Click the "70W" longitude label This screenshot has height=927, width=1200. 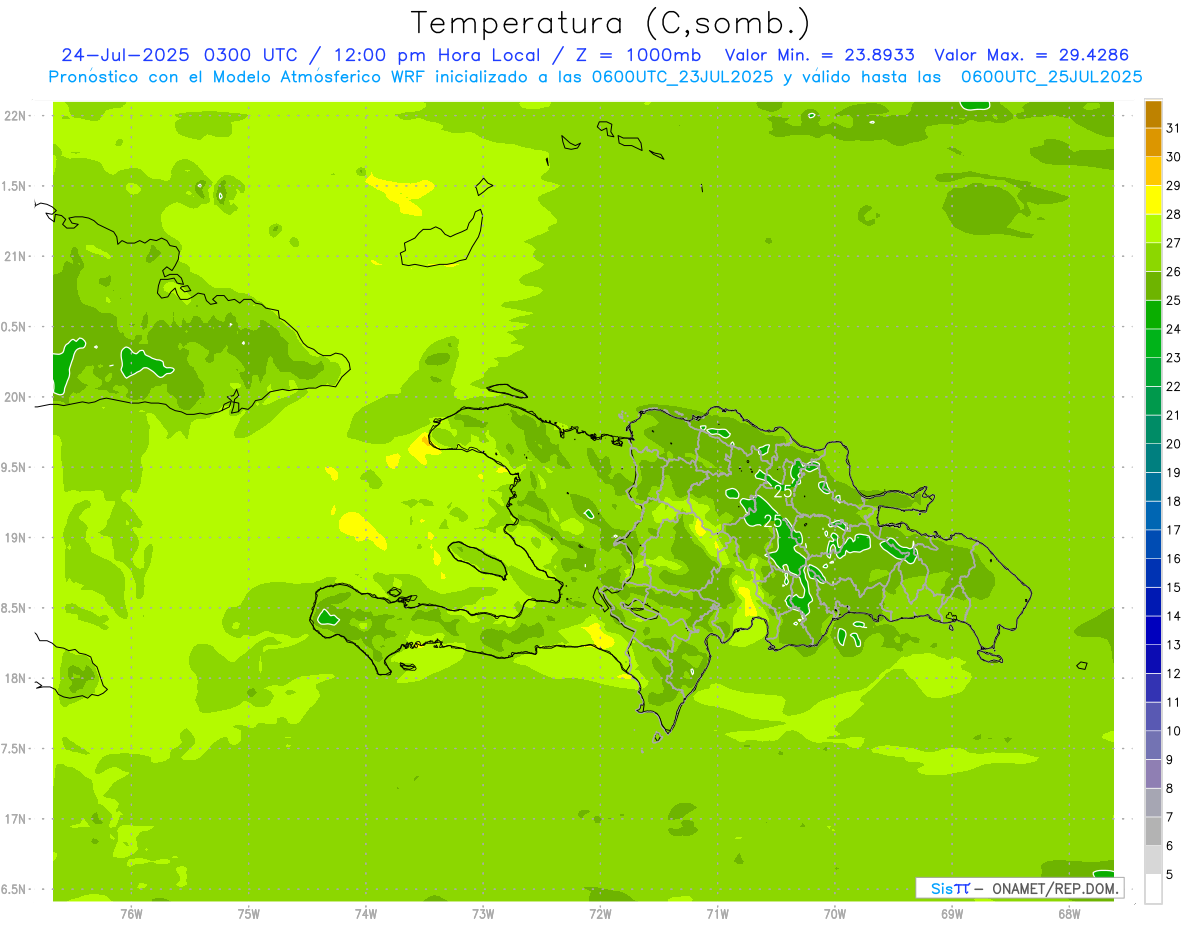[x=835, y=913]
